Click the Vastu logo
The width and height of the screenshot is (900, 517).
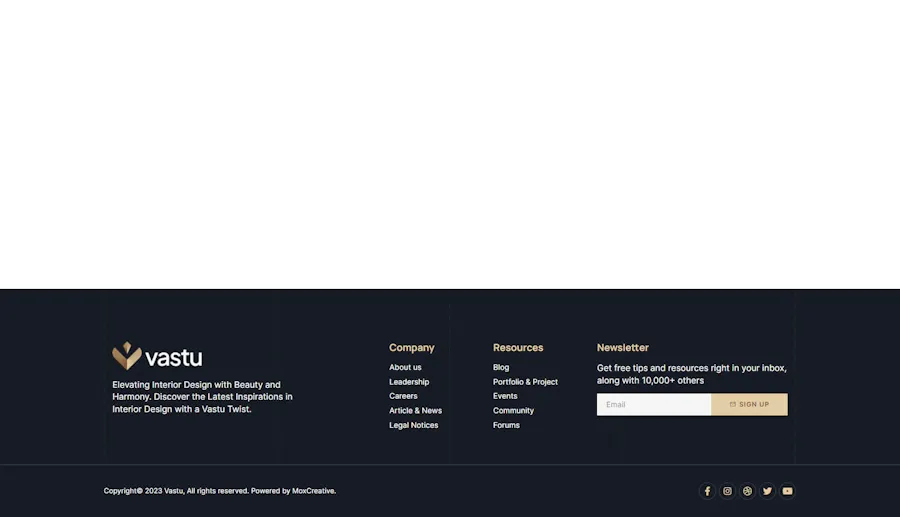(157, 356)
